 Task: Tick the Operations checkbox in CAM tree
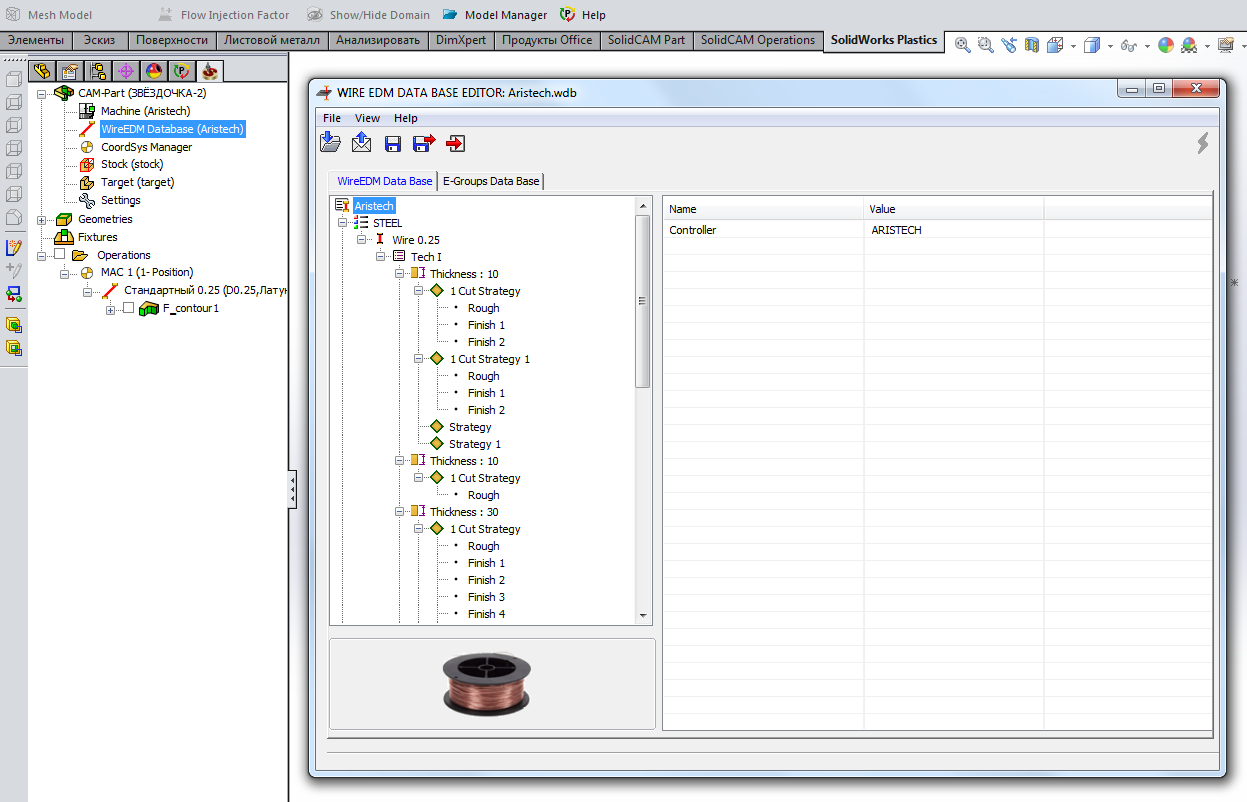tap(59, 255)
